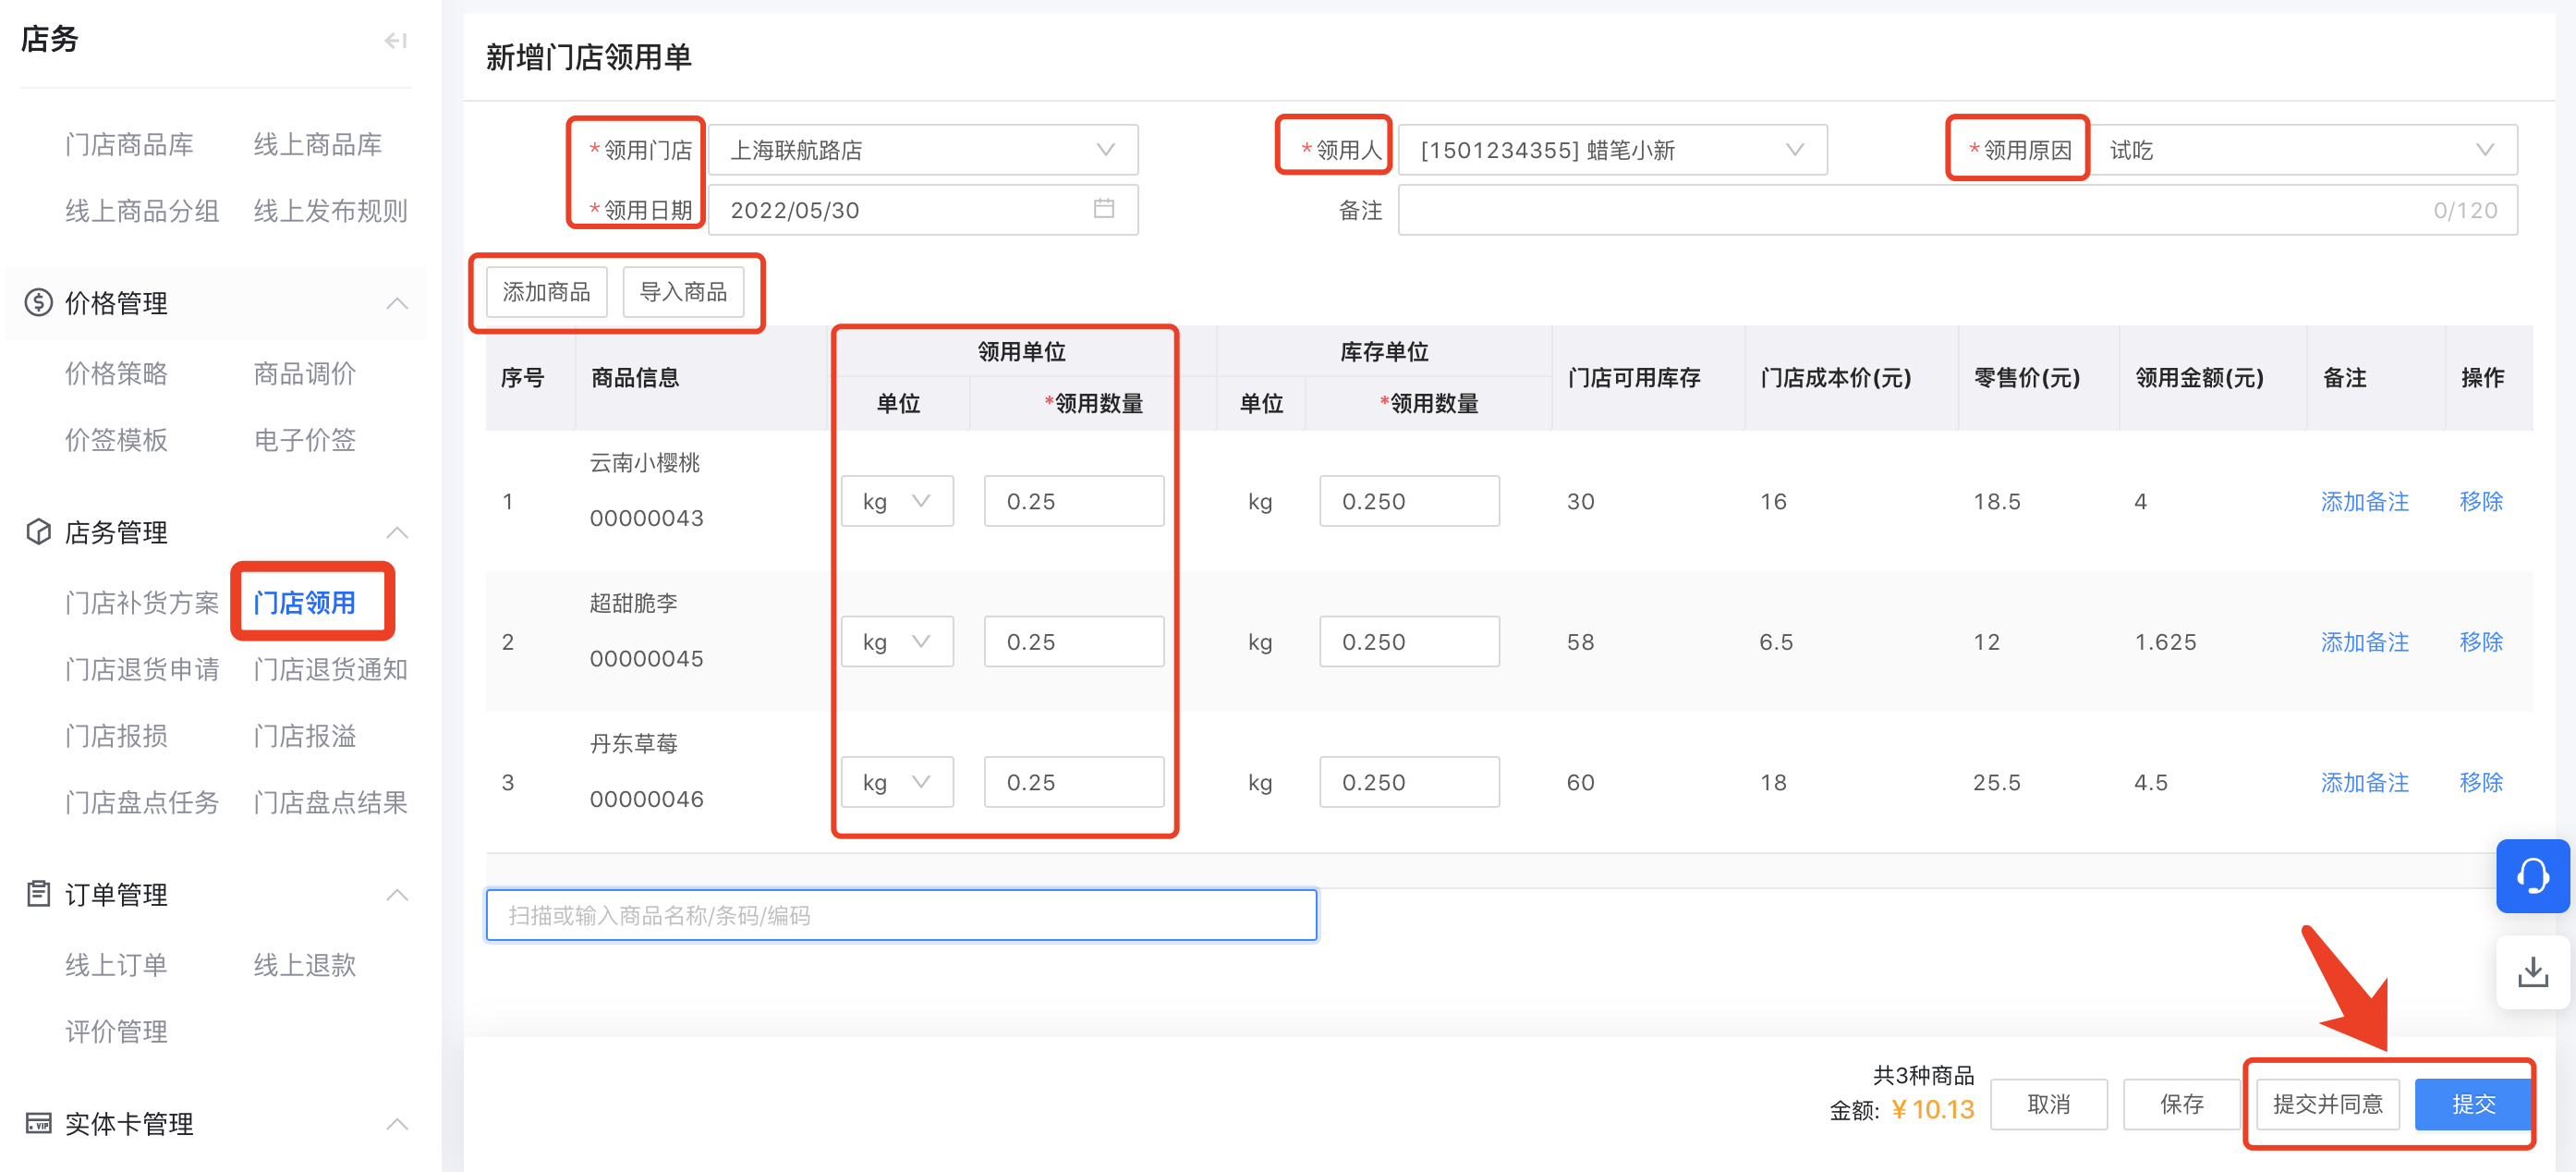Open the 领用人 dropdown
The width and height of the screenshot is (2576, 1172).
1612,150
